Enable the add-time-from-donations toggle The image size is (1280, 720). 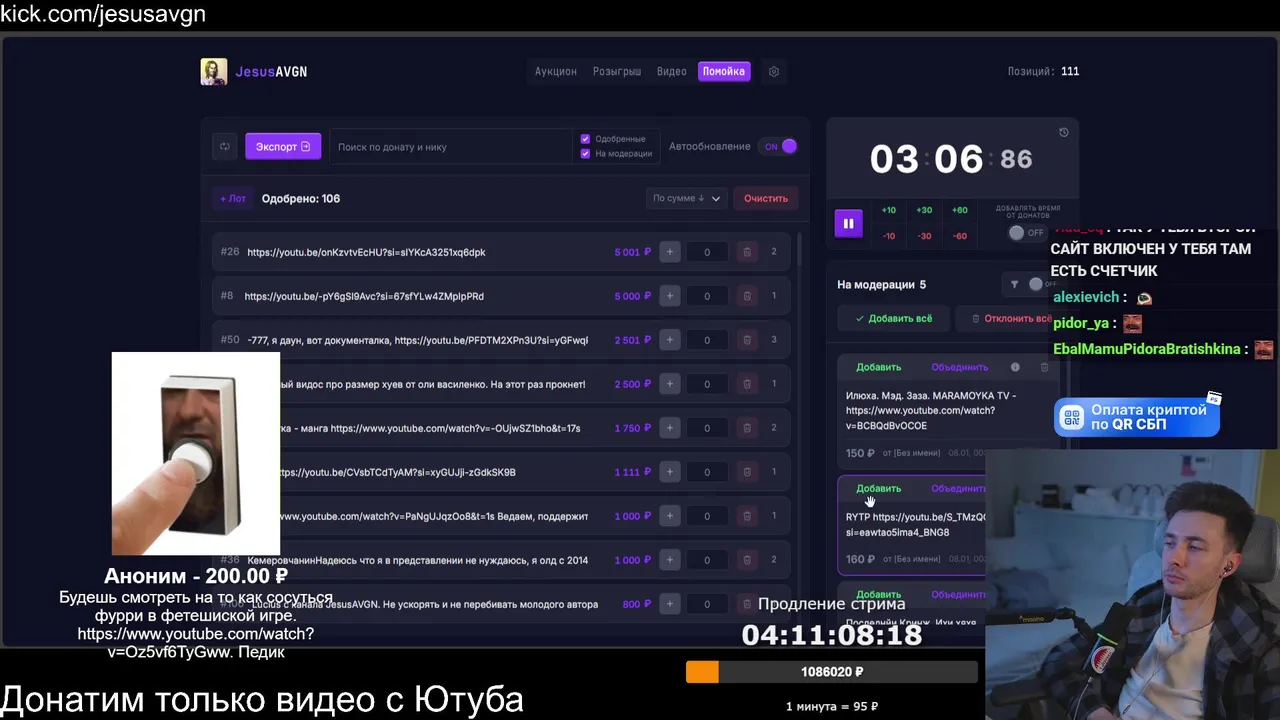click(1025, 233)
